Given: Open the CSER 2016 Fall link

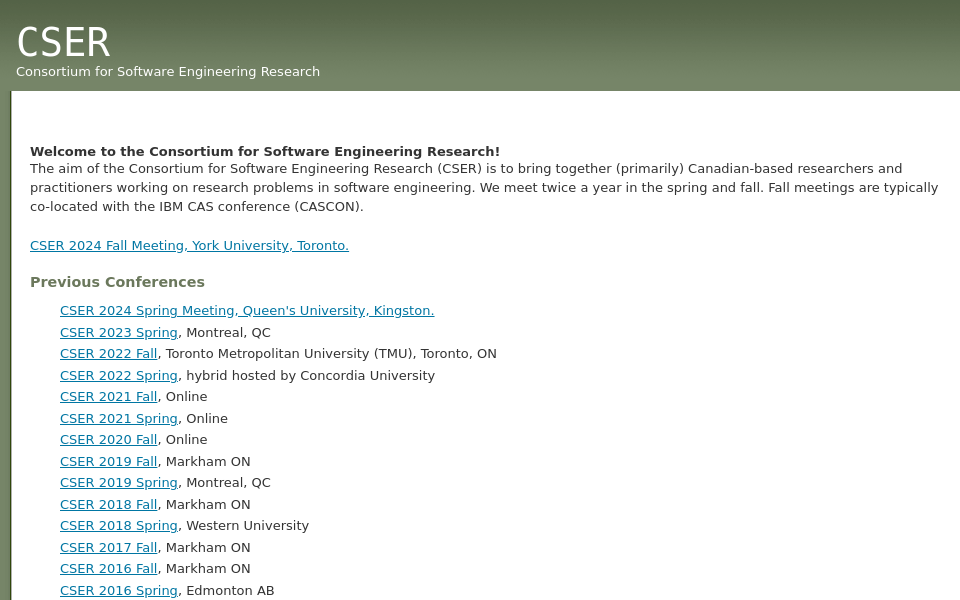Looking at the screenshot, I should [x=108, y=568].
